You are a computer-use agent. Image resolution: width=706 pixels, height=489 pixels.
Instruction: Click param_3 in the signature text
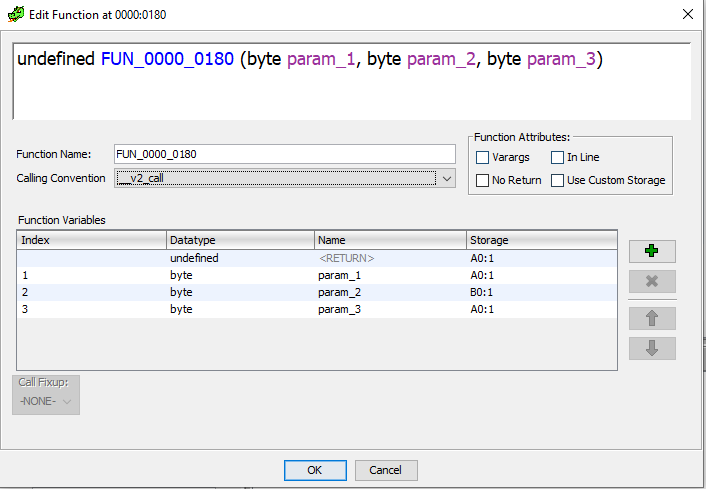(x=561, y=59)
